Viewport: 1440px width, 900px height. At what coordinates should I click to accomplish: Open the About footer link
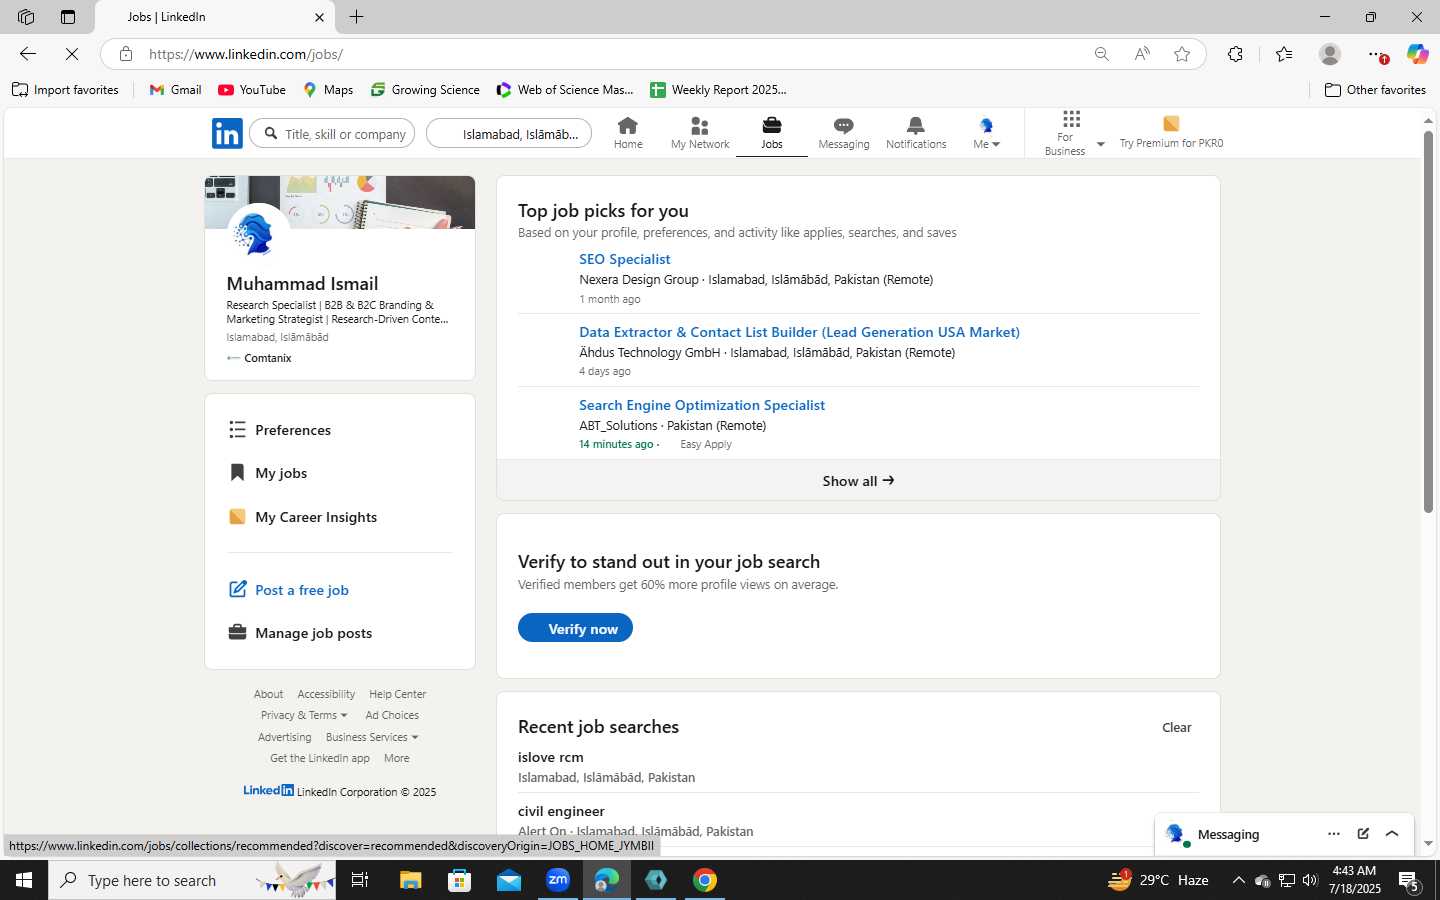point(268,694)
